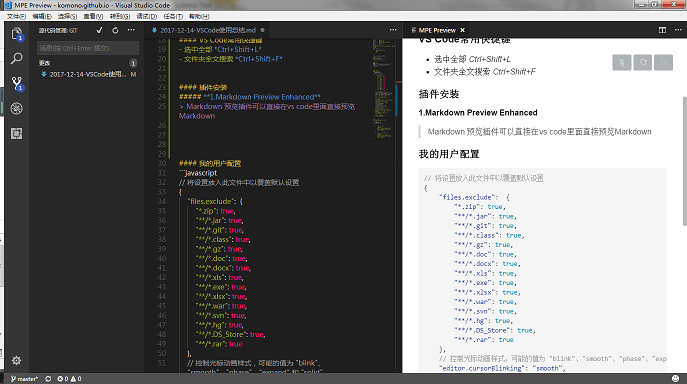
Task: Refresh the source control panel
Action: click(115, 30)
